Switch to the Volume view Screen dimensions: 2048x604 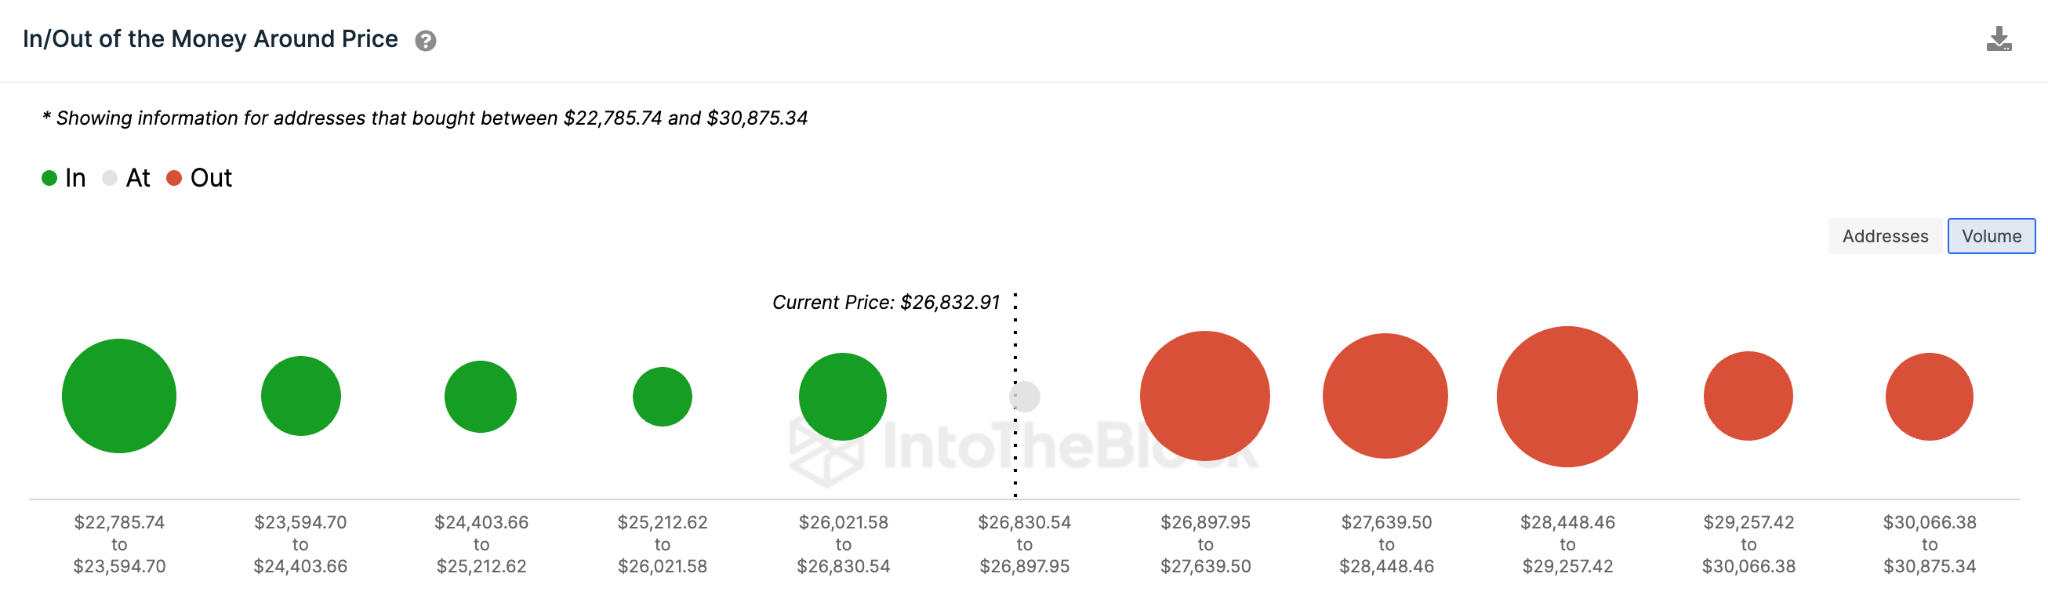pos(1991,236)
